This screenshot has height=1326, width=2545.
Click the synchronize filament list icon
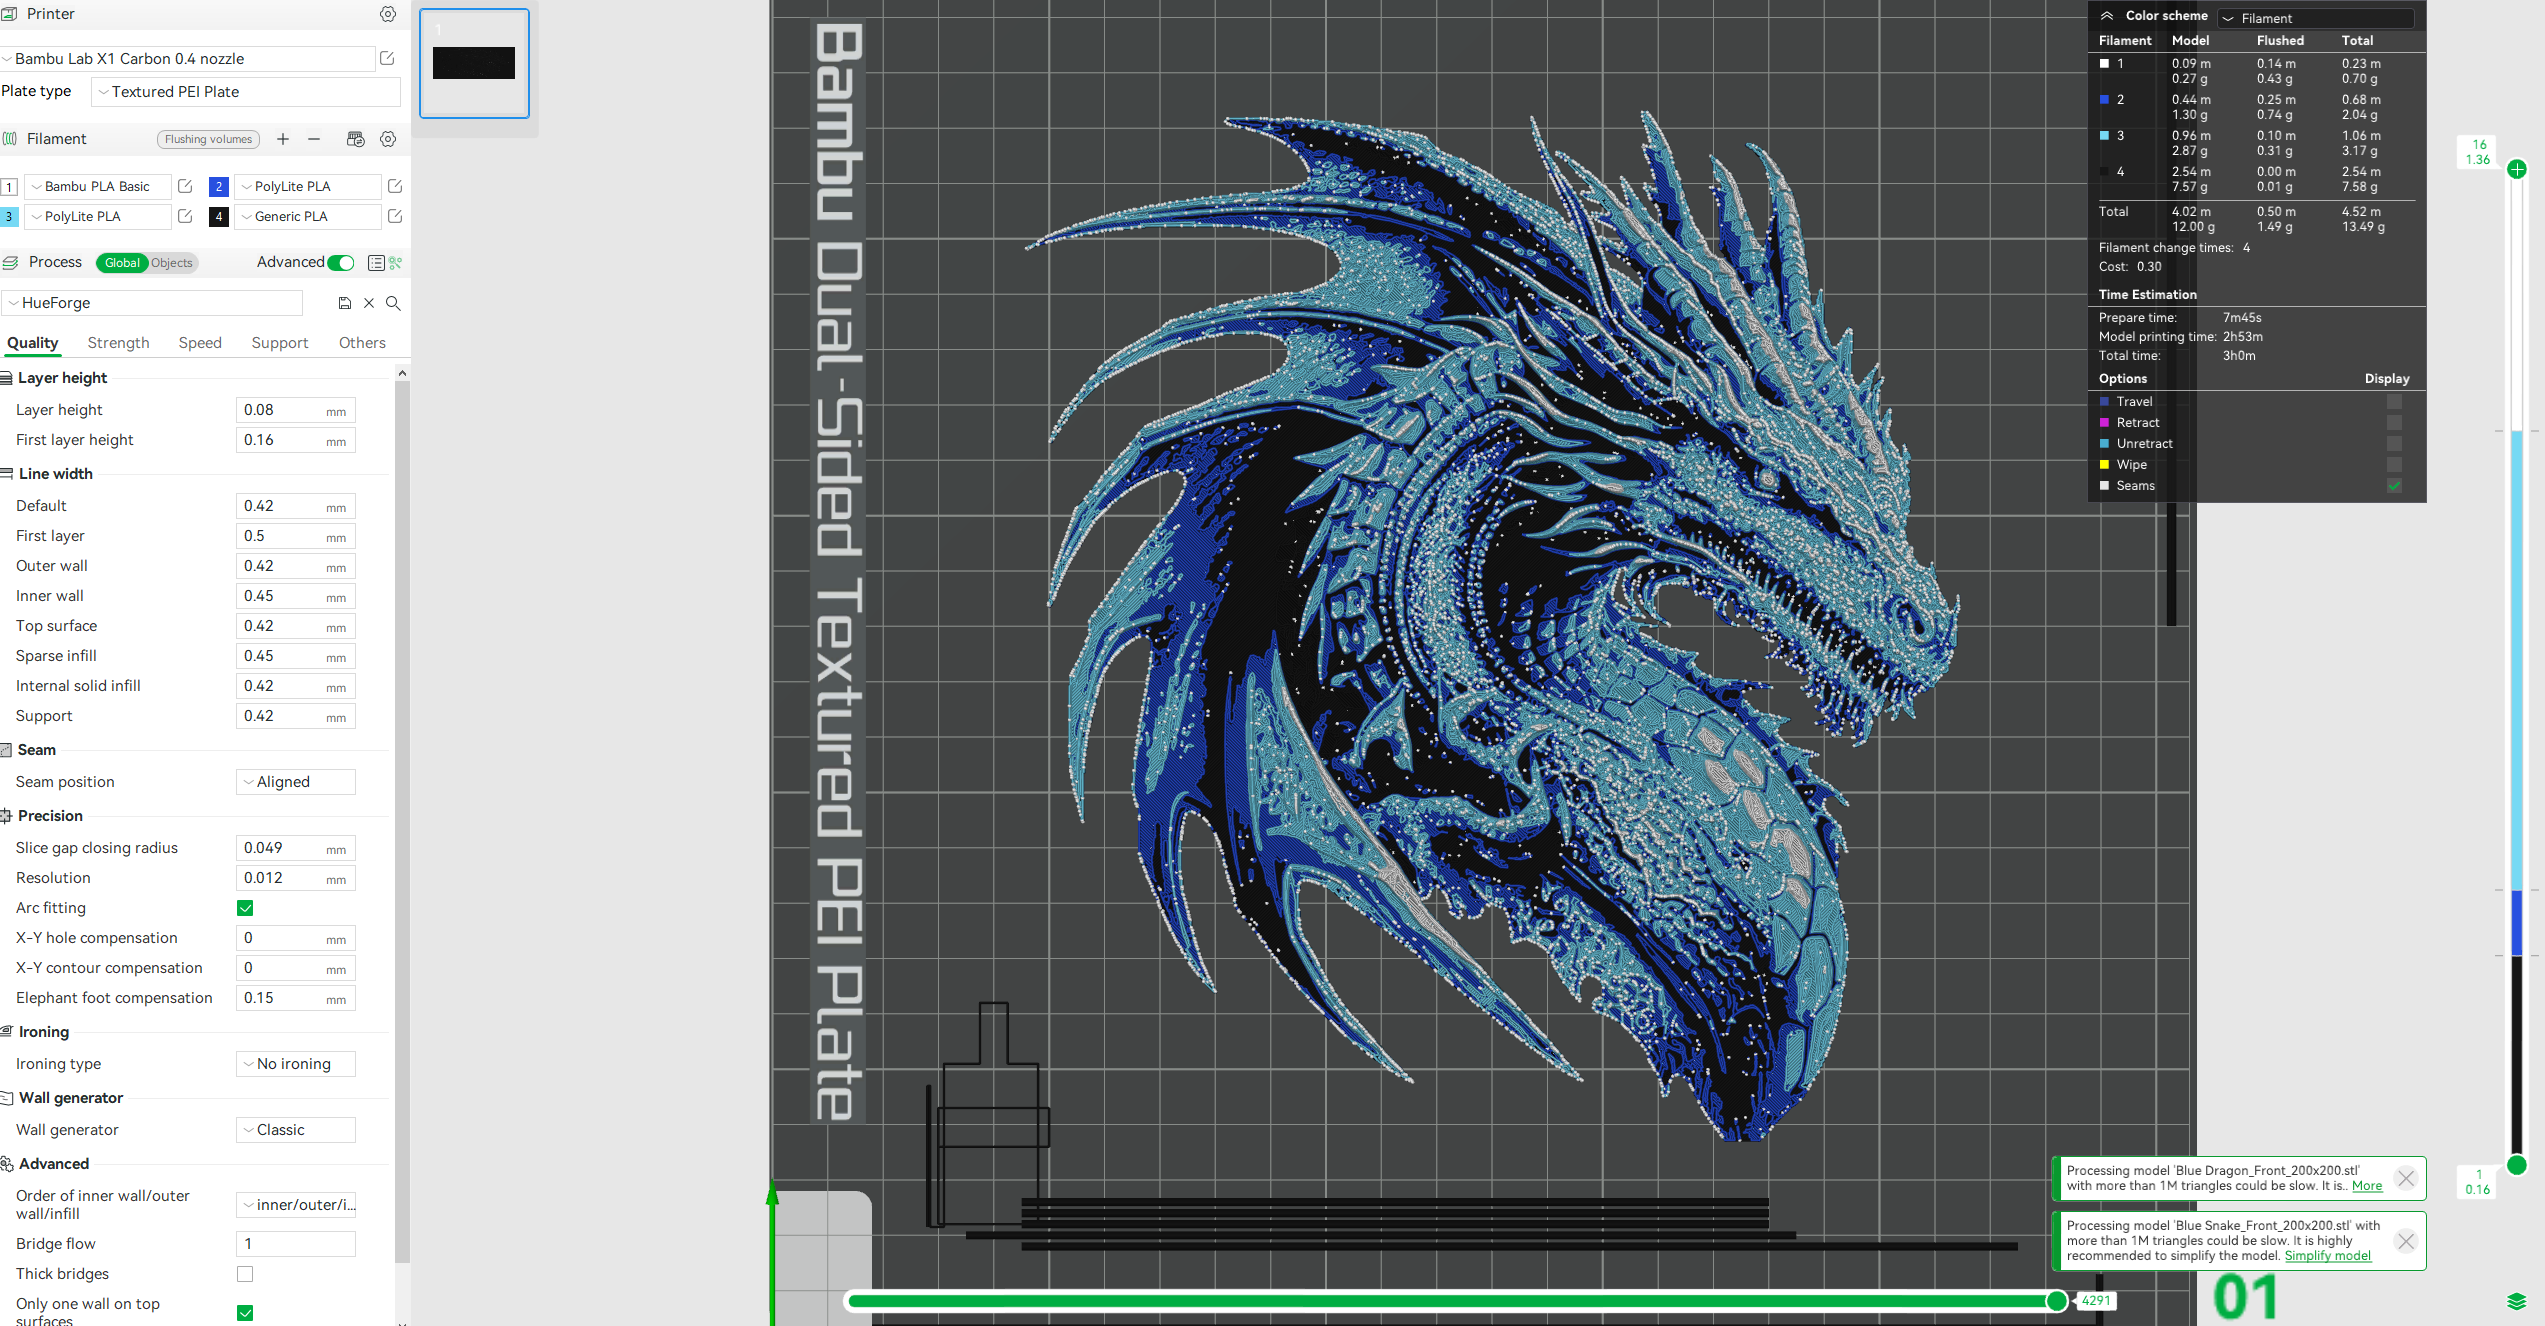click(355, 139)
